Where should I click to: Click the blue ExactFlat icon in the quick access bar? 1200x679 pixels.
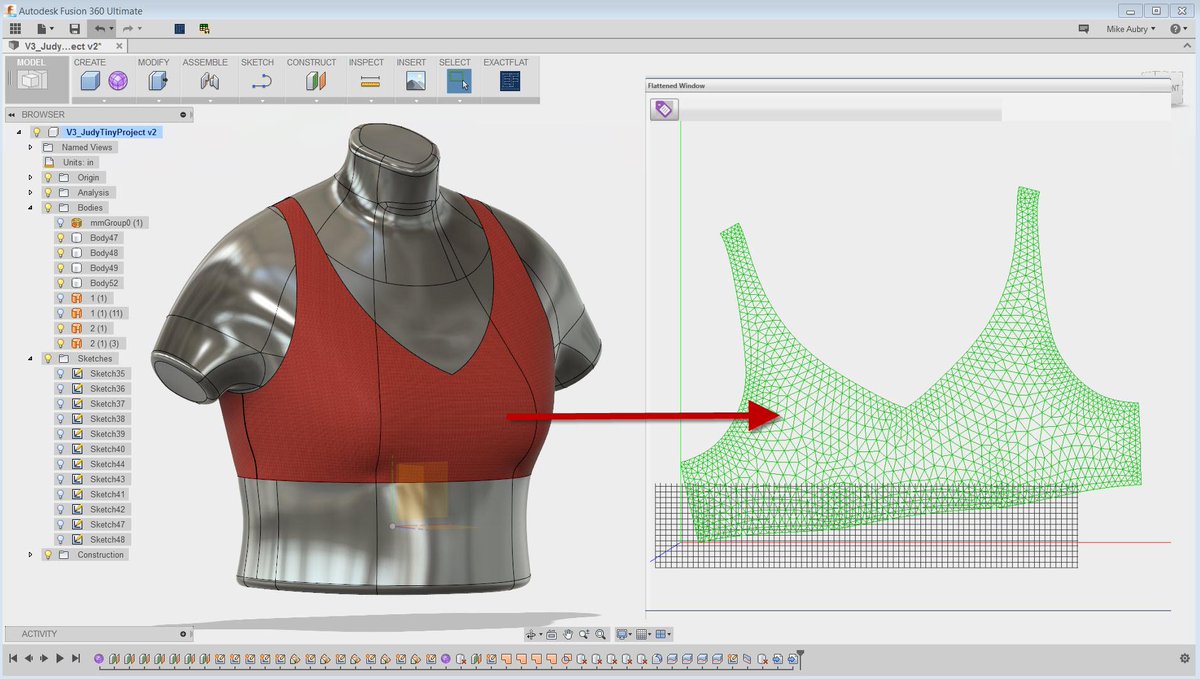coord(179,29)
